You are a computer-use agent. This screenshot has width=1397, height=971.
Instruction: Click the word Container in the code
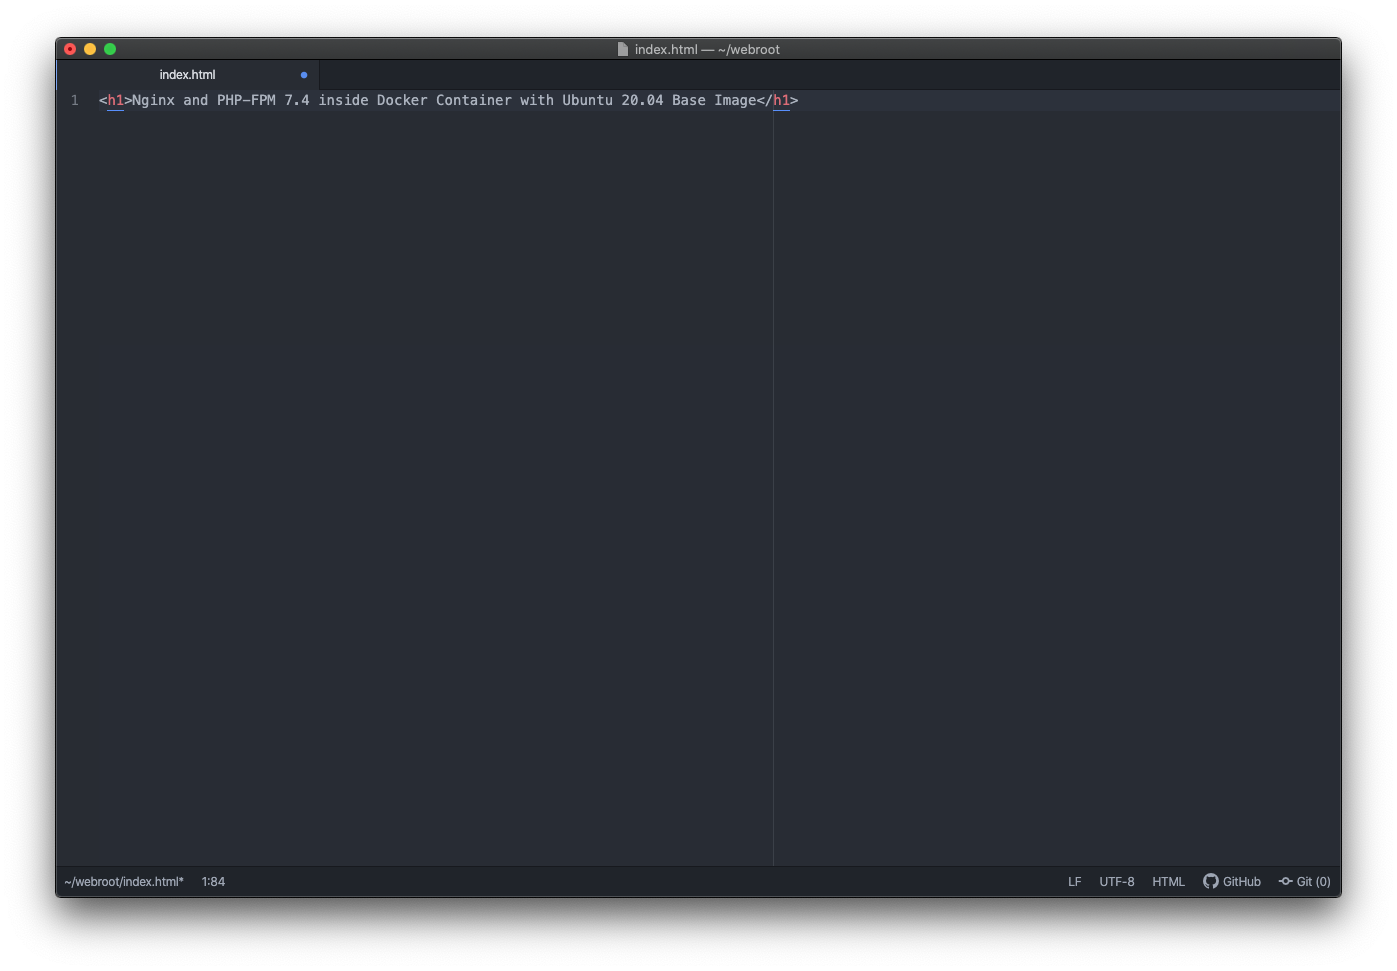pos(474,100)
